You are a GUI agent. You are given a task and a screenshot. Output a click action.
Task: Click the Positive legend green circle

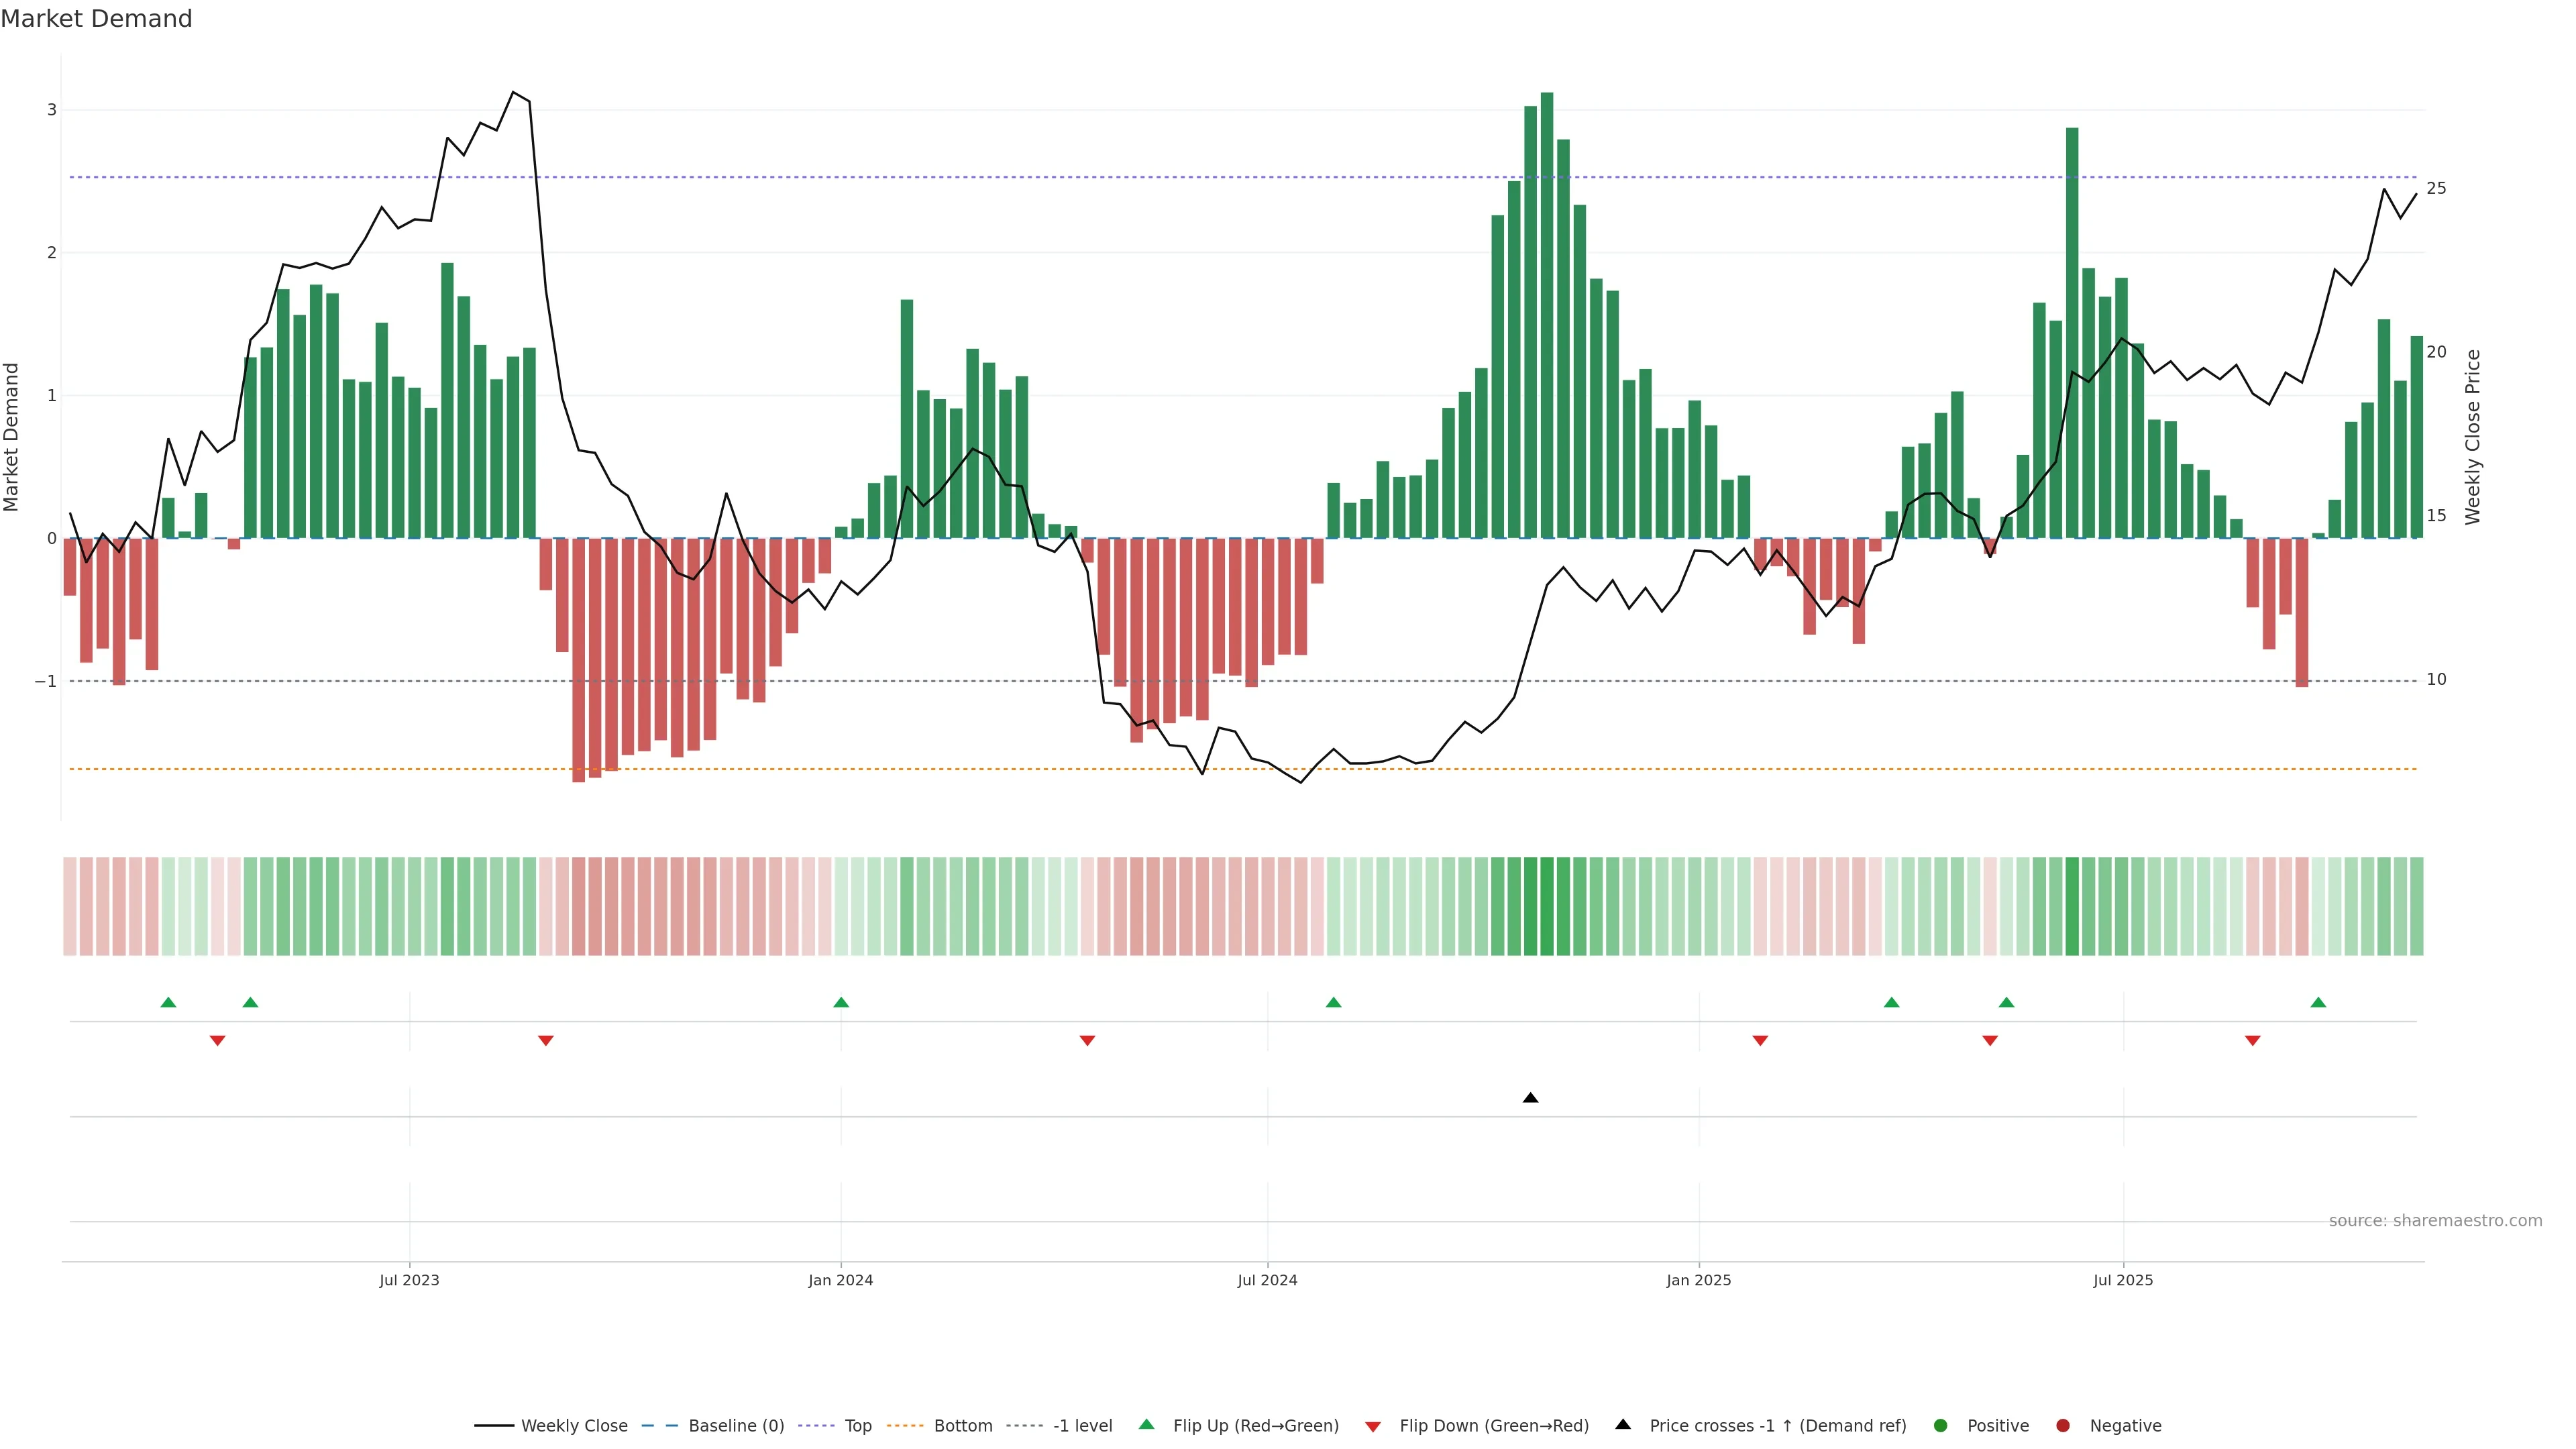tap(1941, 1426)
